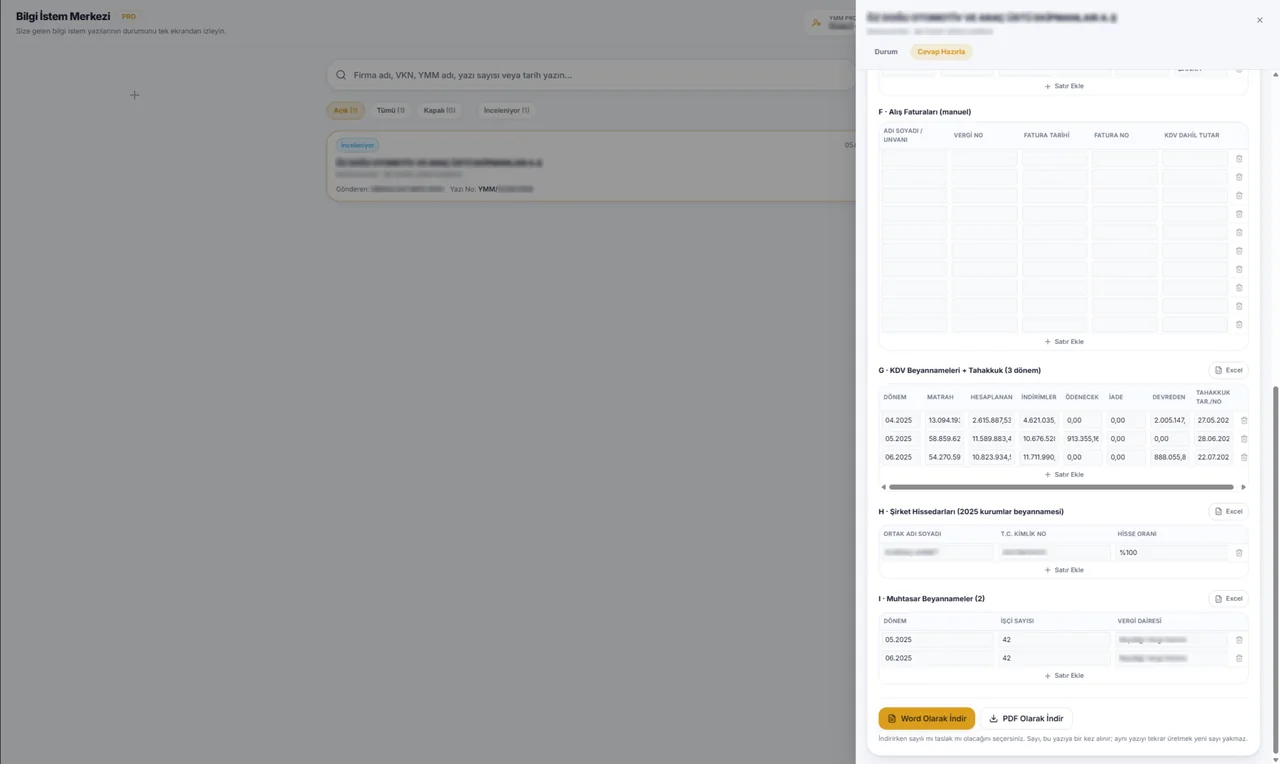Remove the %100 shareholder row using trash icon
The width and height of the screenshot is (1280, 764).
(1239, 553)
